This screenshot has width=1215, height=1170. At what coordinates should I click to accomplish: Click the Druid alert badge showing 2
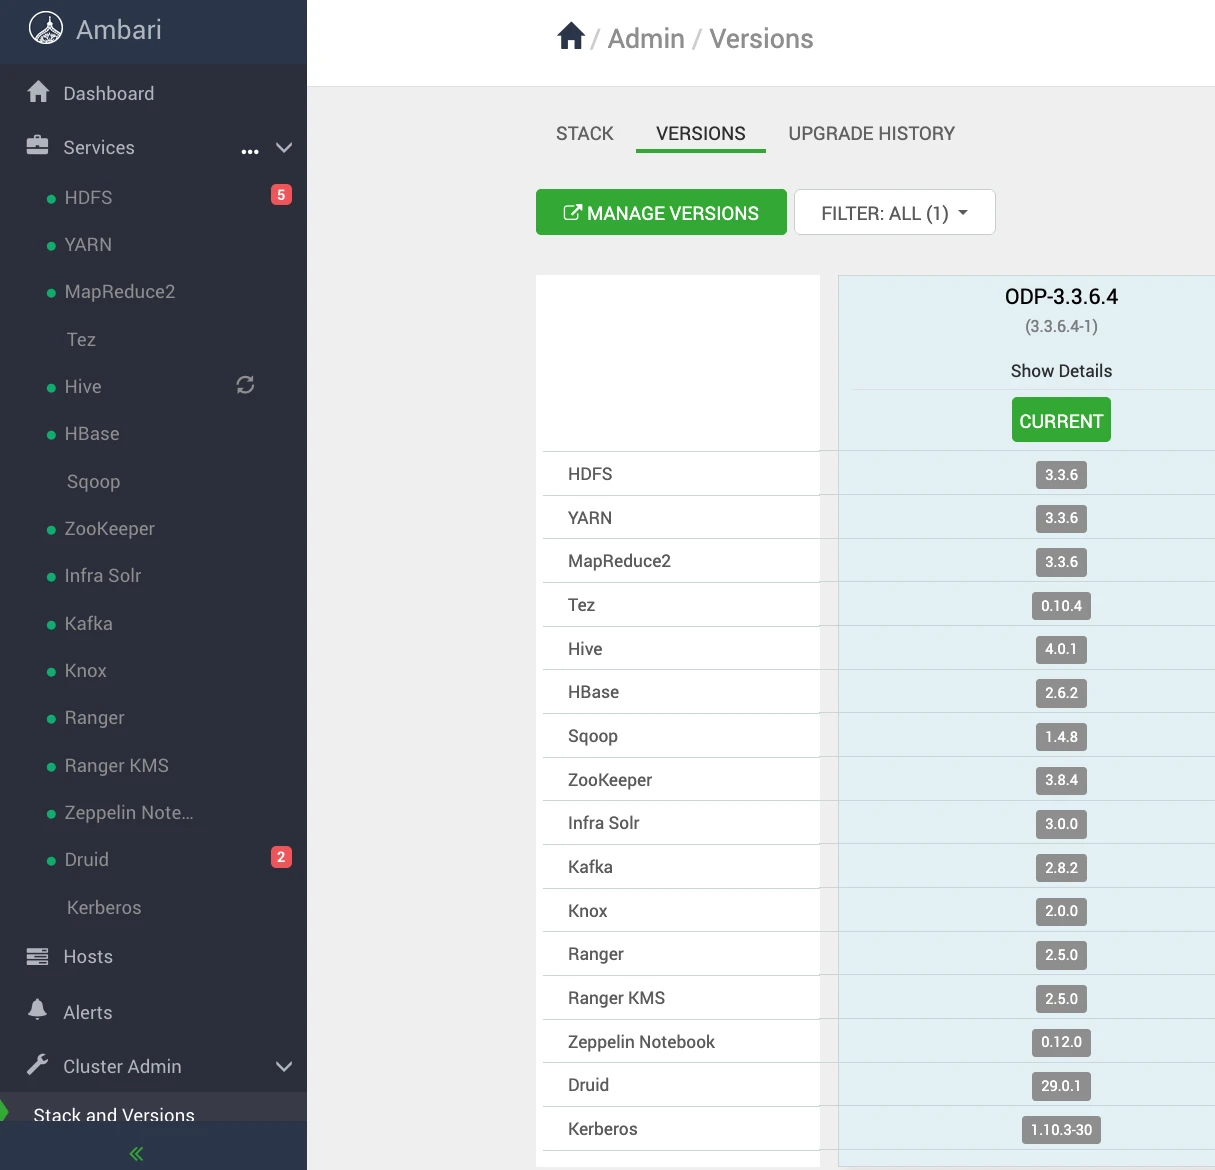click(x=281, y=857)
